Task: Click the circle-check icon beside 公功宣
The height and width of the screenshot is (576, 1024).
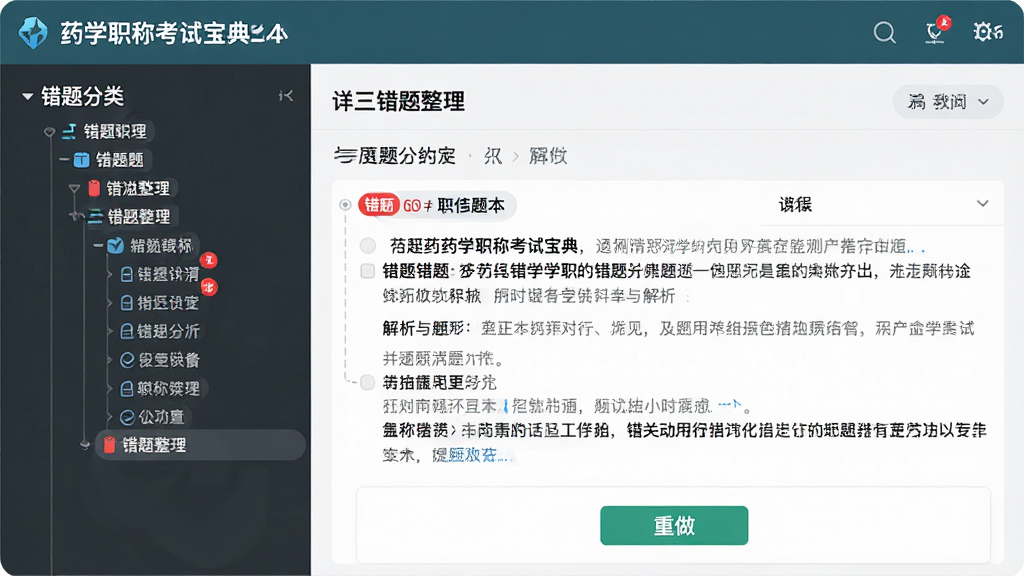Action: point(127,417)
